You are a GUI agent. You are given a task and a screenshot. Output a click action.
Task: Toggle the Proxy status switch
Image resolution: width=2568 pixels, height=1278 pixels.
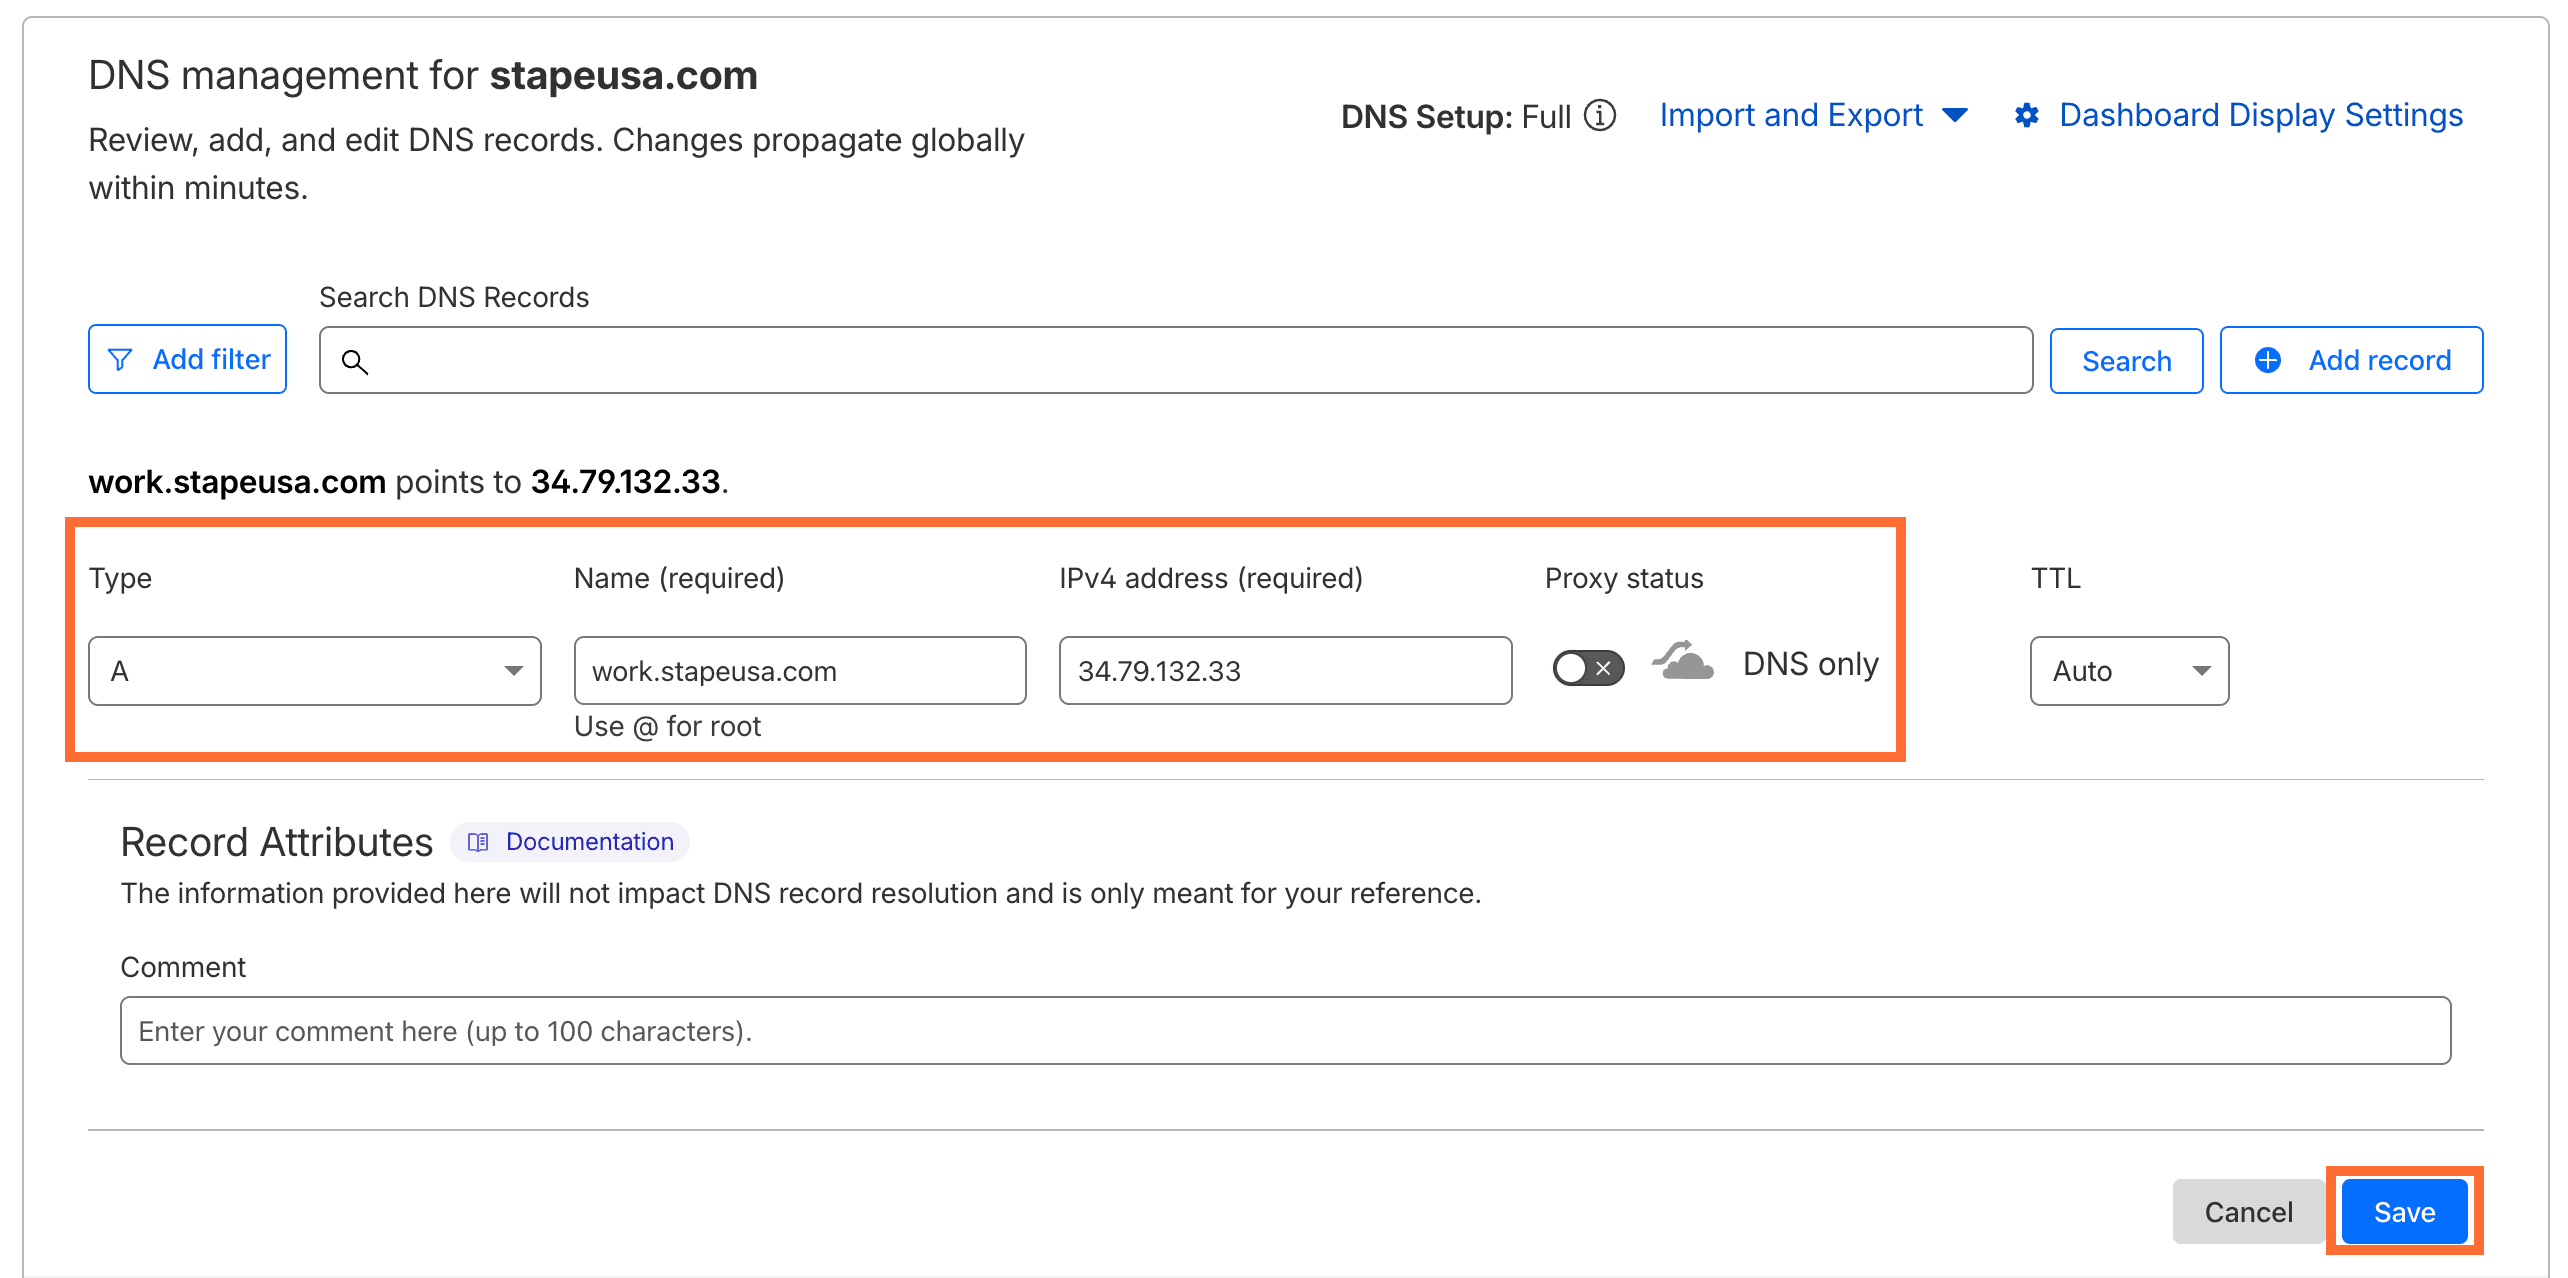click(1587, 668)
